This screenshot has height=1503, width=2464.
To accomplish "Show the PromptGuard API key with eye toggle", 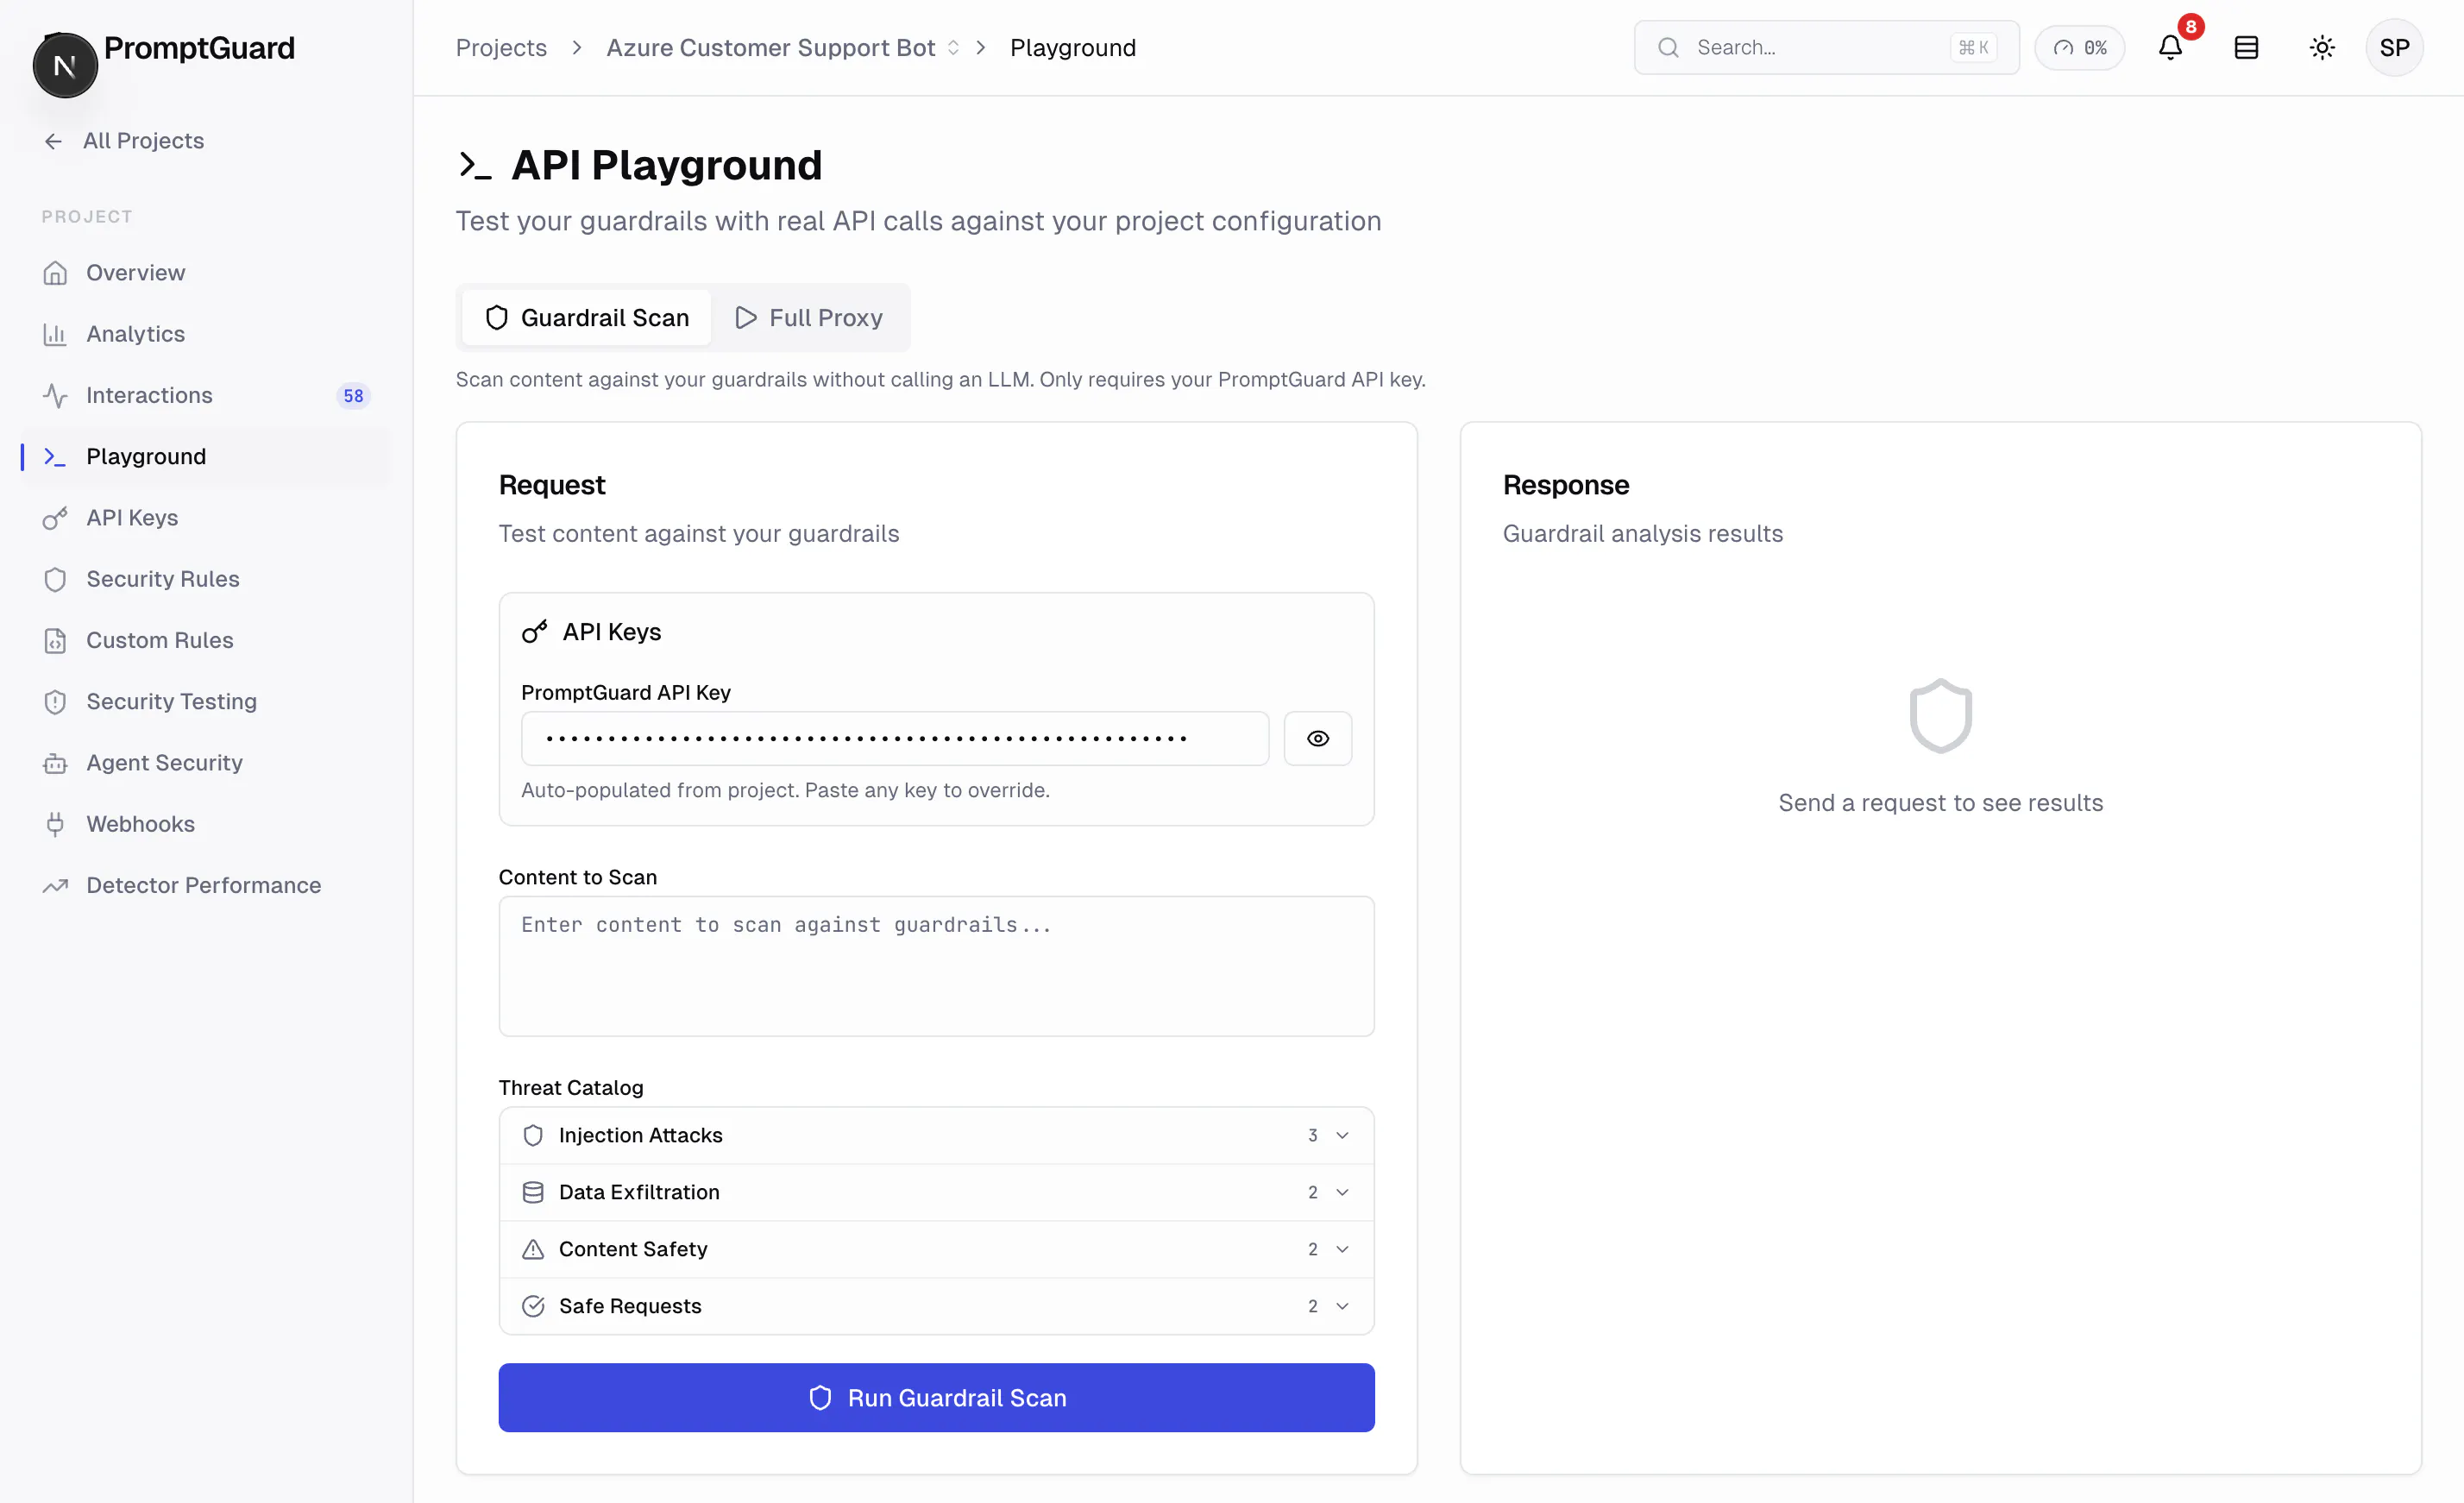I will coord(1318,738).
